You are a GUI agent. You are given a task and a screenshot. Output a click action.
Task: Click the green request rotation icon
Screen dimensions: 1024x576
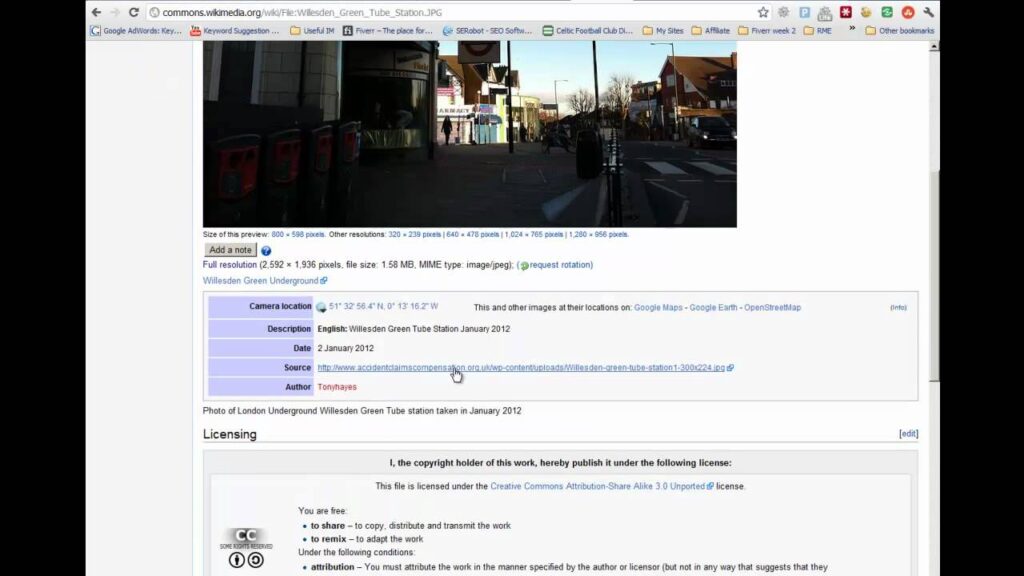point(524,266)
